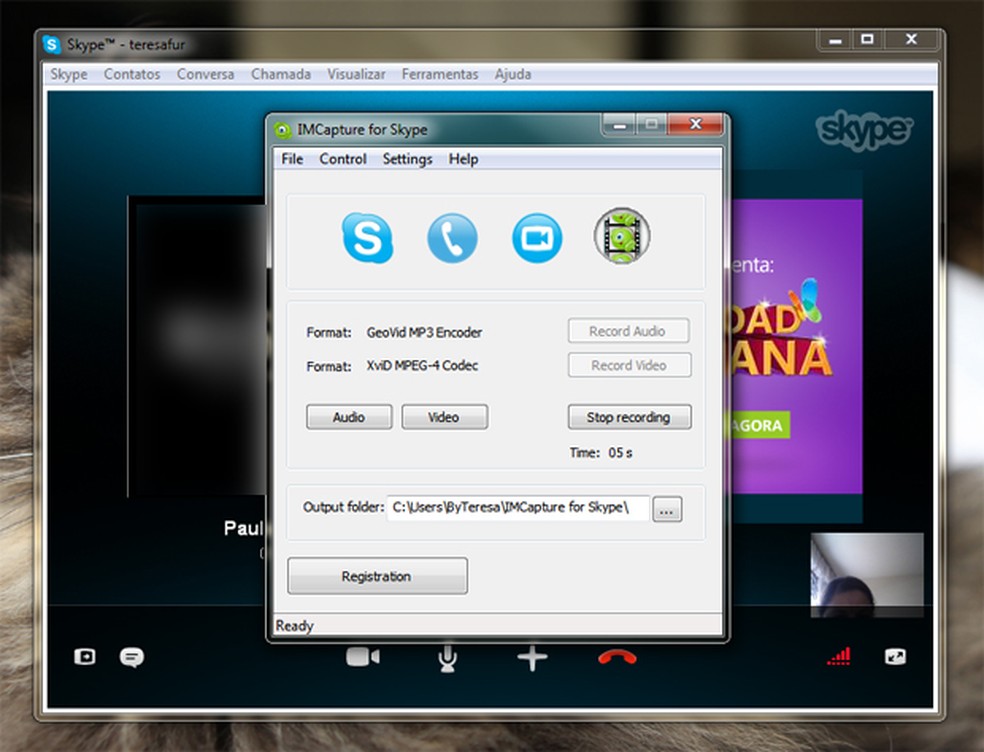Click the self-view webcam thumbnail in Skype
This screenshot has width=984, height=752.
[867, 576]
